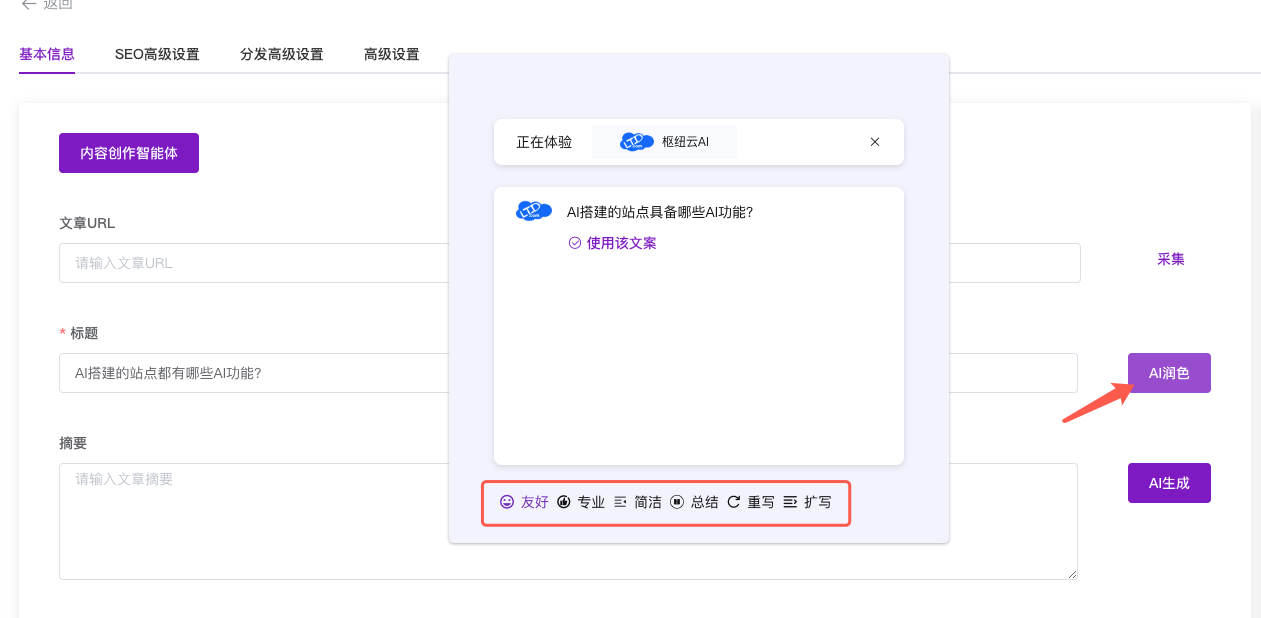Apply the suggestion via 使用该文案
Viewport: 1261px width, 618px height.
[612, 243]
